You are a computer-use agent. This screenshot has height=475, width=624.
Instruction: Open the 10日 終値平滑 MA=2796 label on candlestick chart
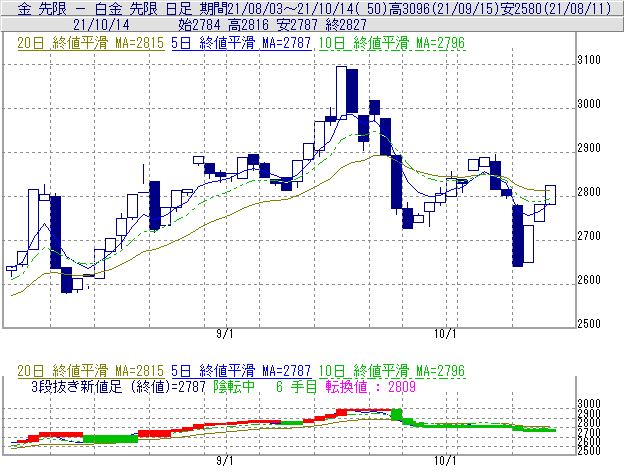click(392, 43)
